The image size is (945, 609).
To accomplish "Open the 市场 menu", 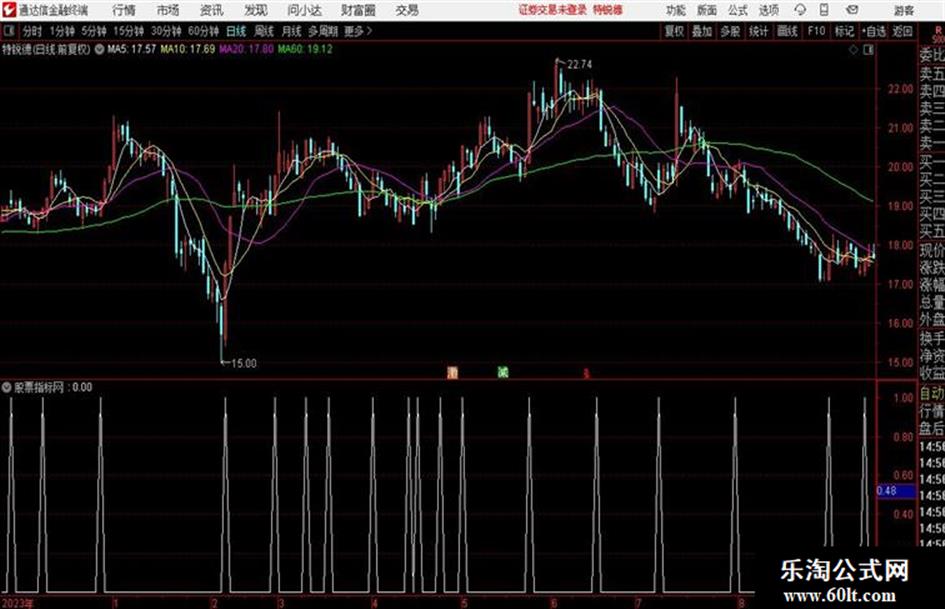I will tap(168, 10).
